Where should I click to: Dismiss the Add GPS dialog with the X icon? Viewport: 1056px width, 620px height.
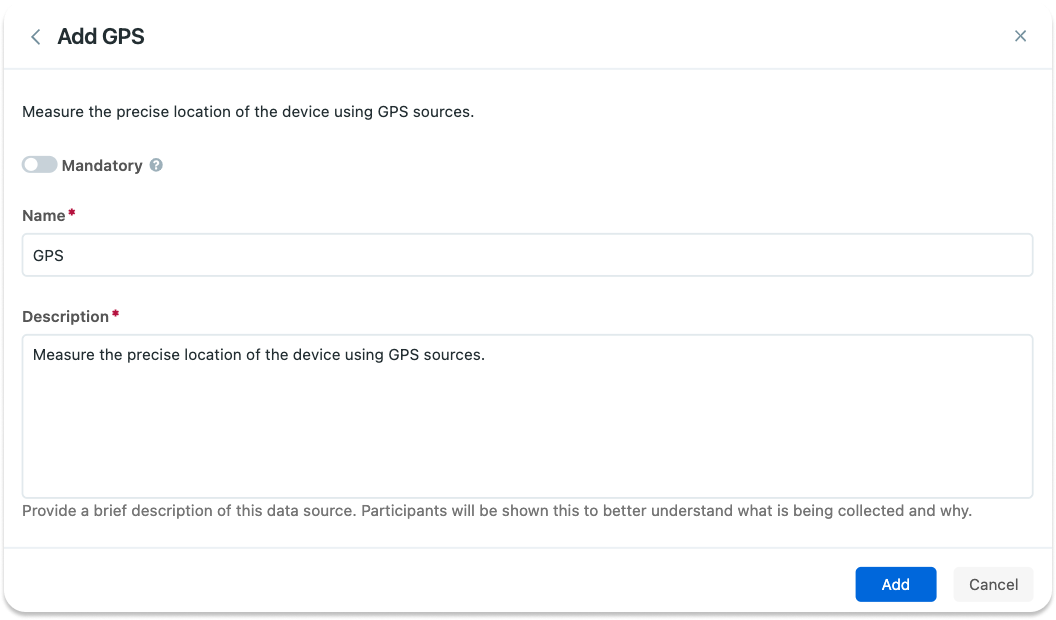1020,36
